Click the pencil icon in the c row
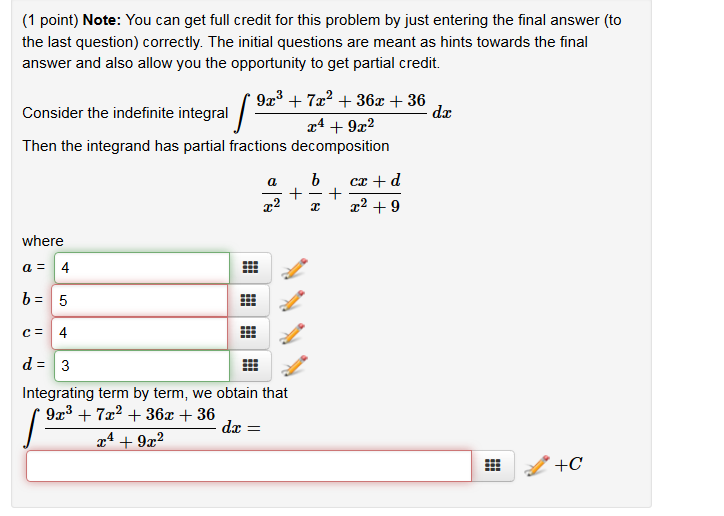 click(x=294, y=333)
